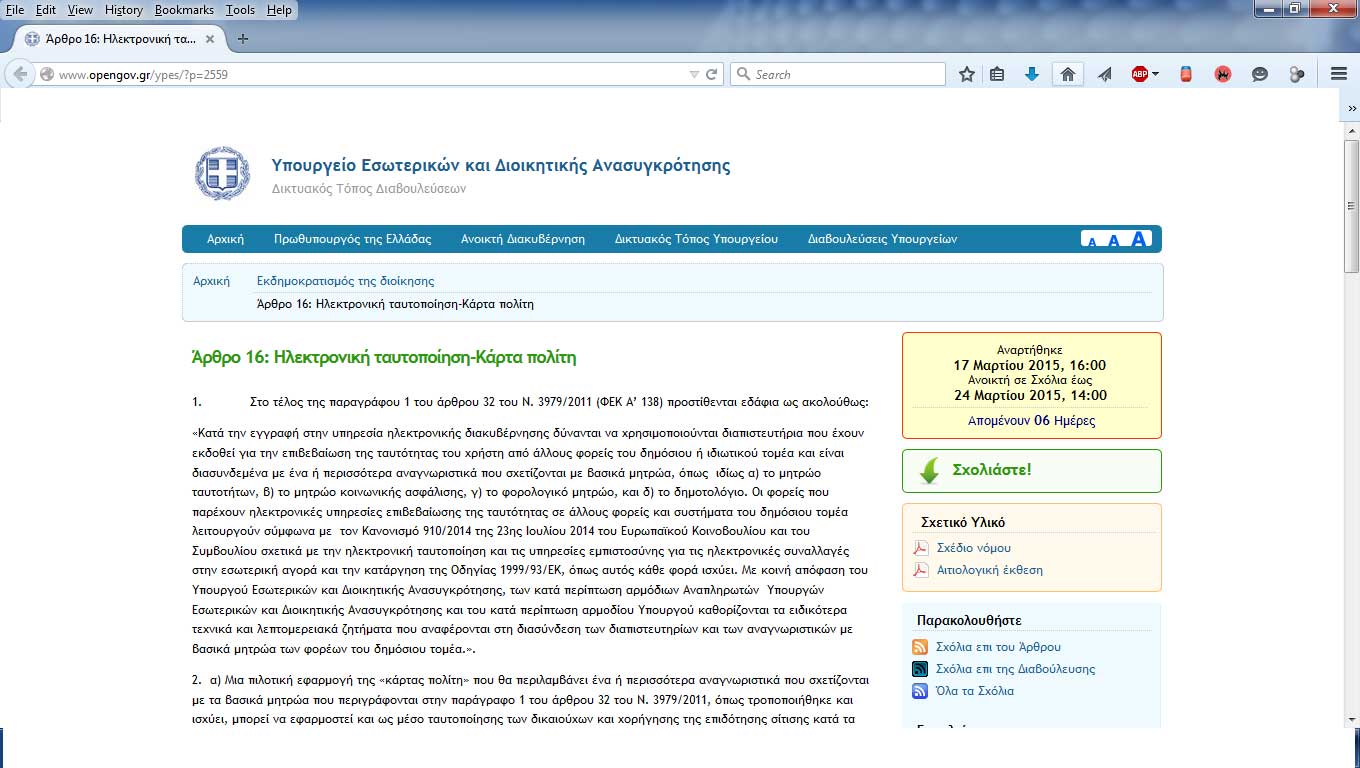Click the paper plane send icon

1105,74
